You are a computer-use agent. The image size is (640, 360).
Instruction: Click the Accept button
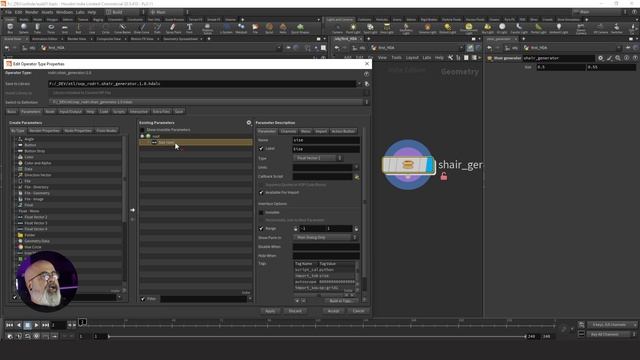(x=333, y=311)
